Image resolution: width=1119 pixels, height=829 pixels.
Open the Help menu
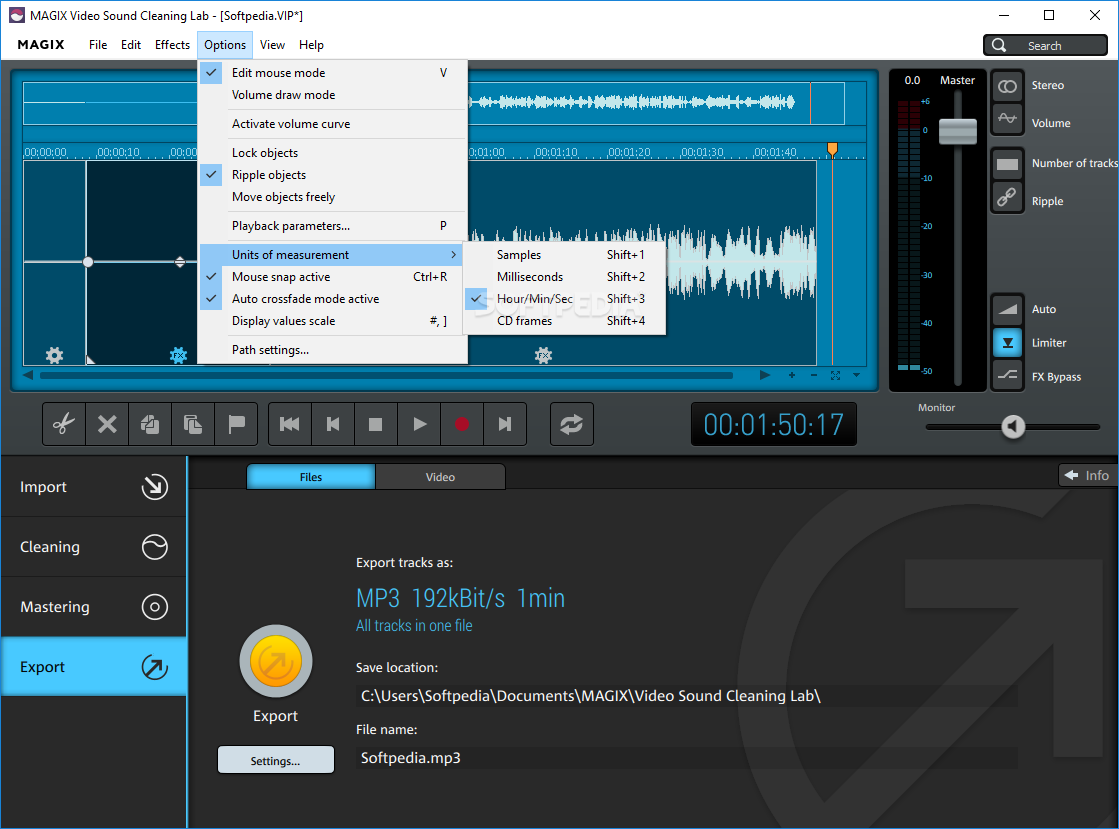311,45
